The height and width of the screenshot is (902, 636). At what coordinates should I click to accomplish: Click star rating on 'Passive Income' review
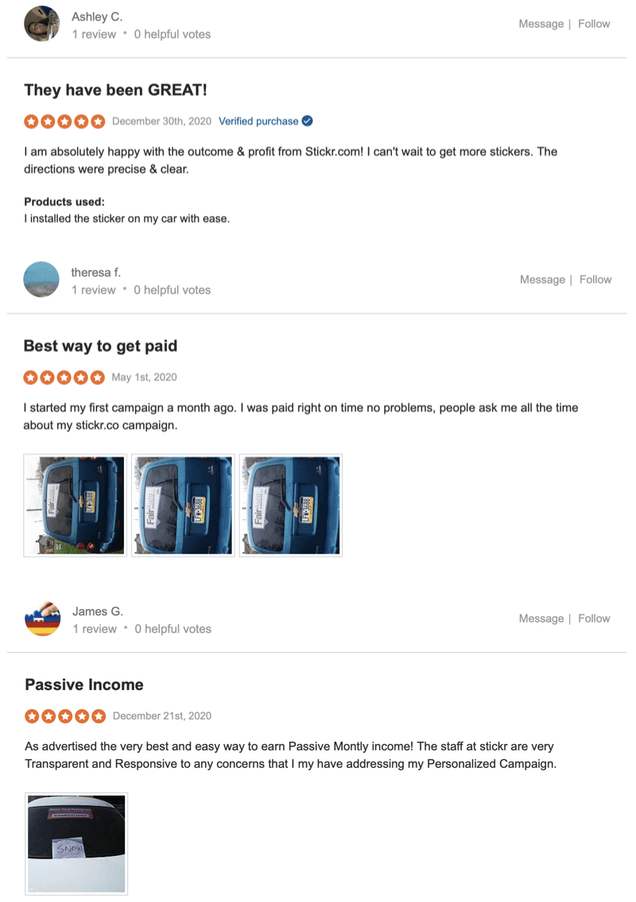64,716
